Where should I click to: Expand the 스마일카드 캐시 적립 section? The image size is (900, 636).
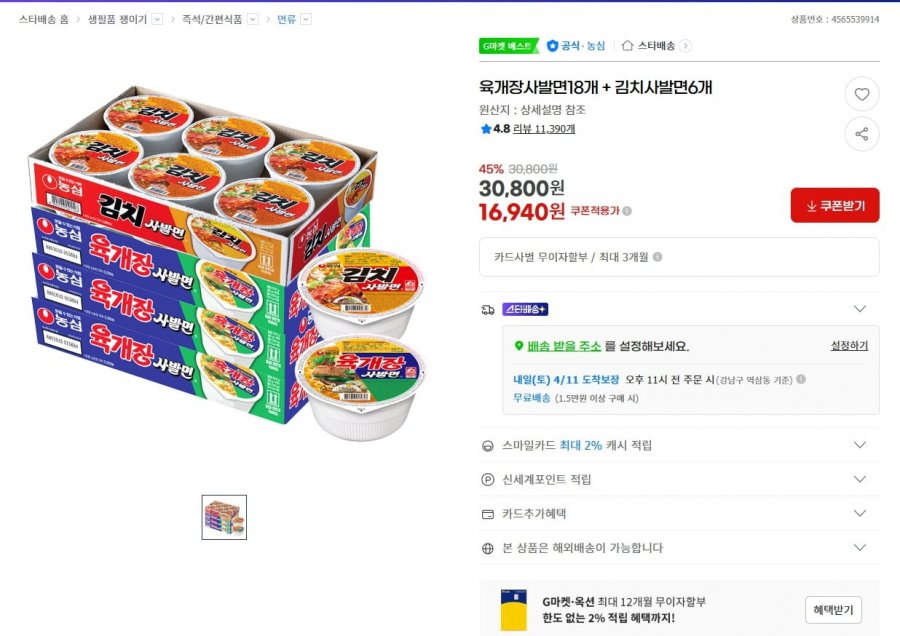coord(859,444)
